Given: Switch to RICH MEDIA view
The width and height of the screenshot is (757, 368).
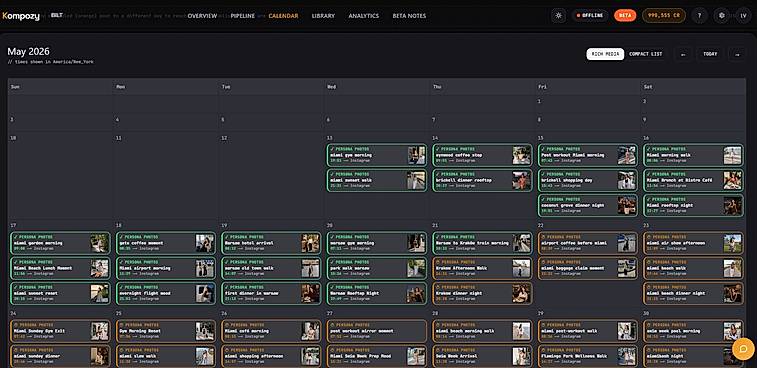Looking at the screenshot, I should [x=605, y=54].
